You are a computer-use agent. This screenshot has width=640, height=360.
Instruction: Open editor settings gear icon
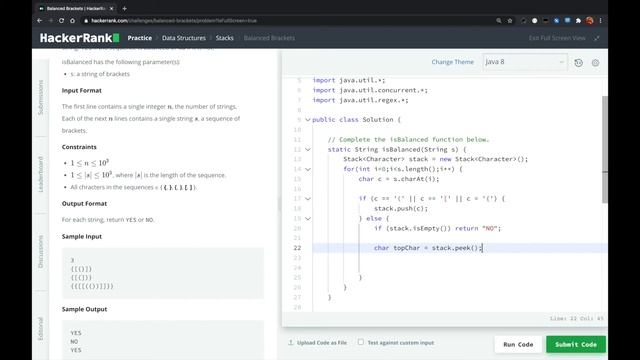[x=596, y=63]
